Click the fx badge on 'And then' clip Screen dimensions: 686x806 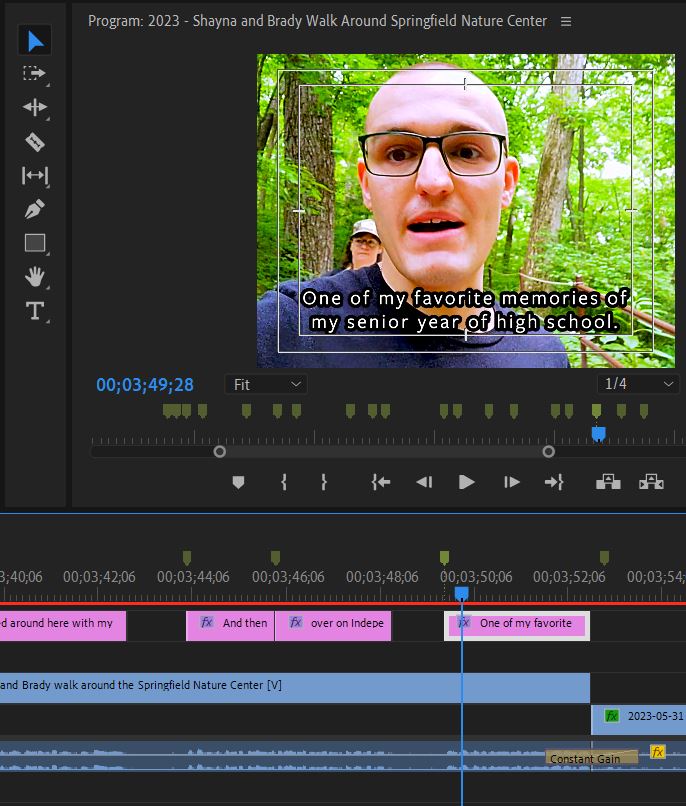pyautogui.click(x=207, y=622)
